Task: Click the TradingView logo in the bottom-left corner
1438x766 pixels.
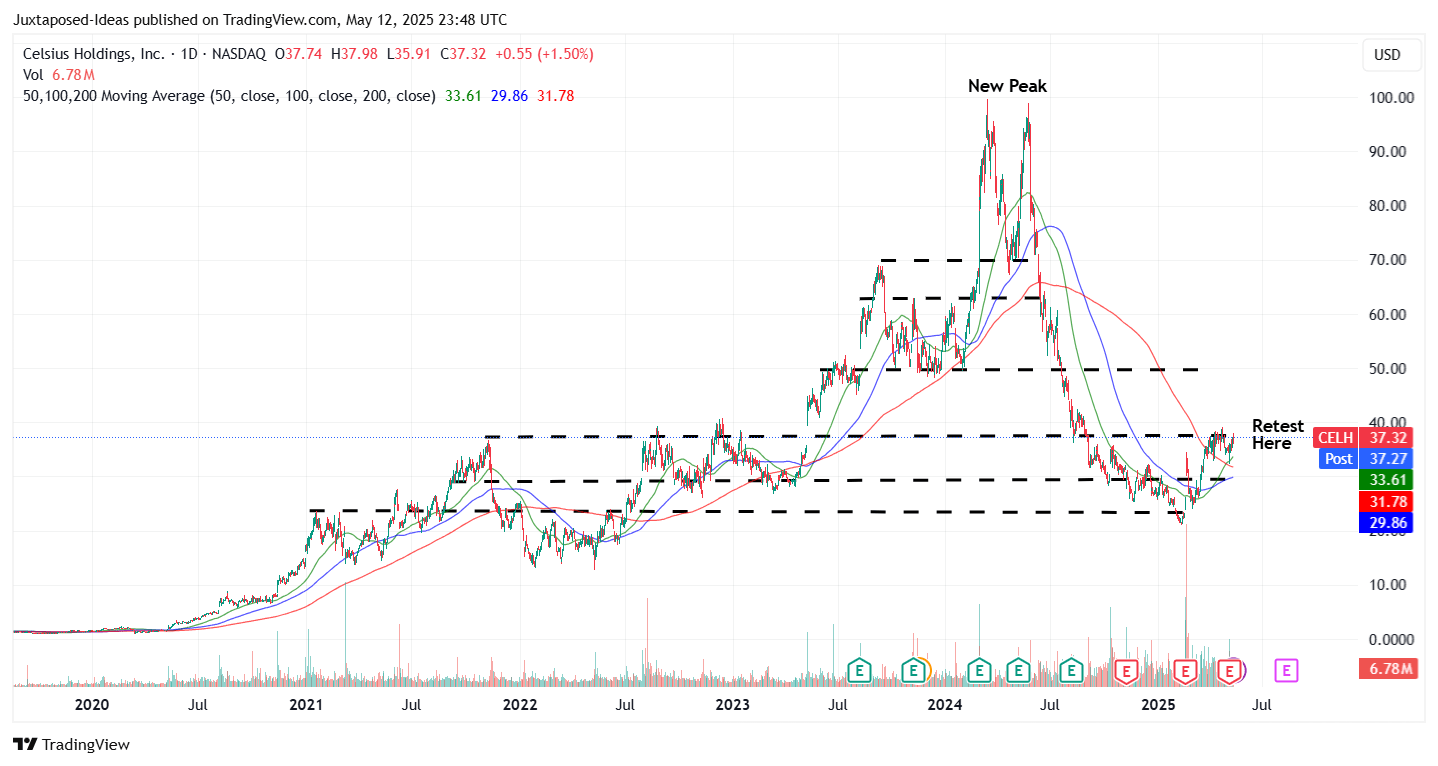Action: click(x=73, y=744)
